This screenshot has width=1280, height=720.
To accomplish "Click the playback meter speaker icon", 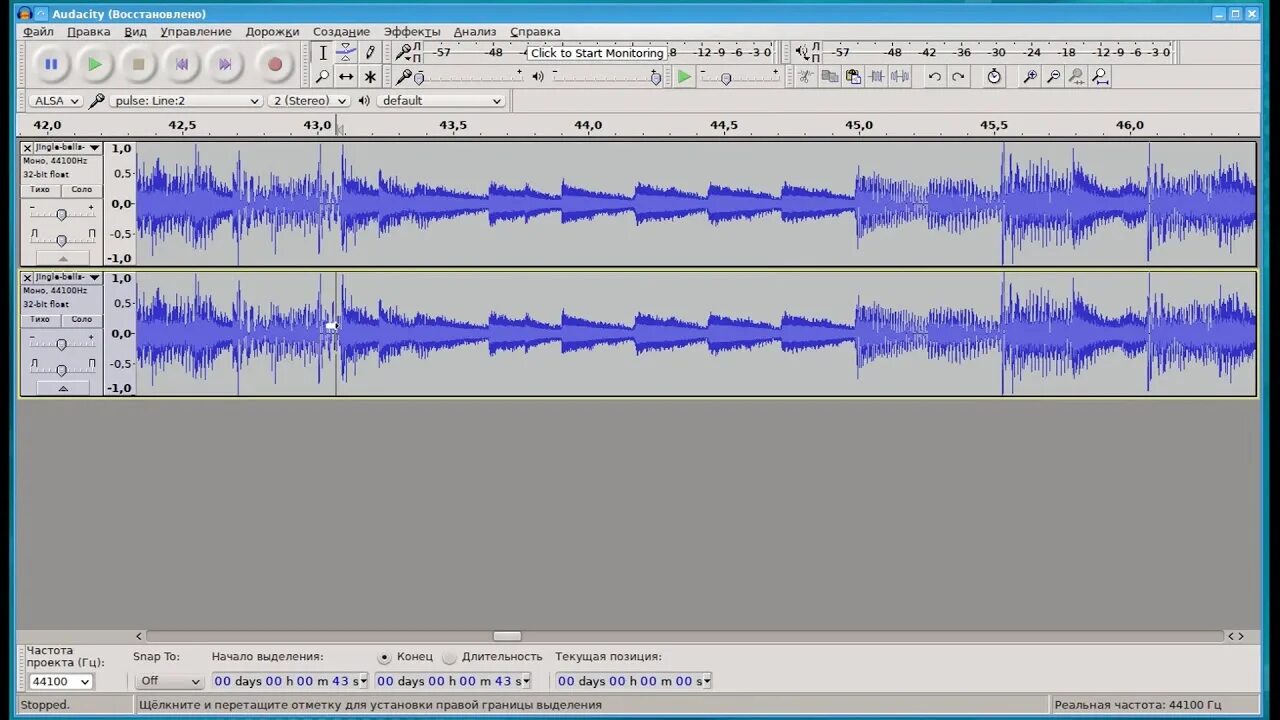I will tap(801, 52).
